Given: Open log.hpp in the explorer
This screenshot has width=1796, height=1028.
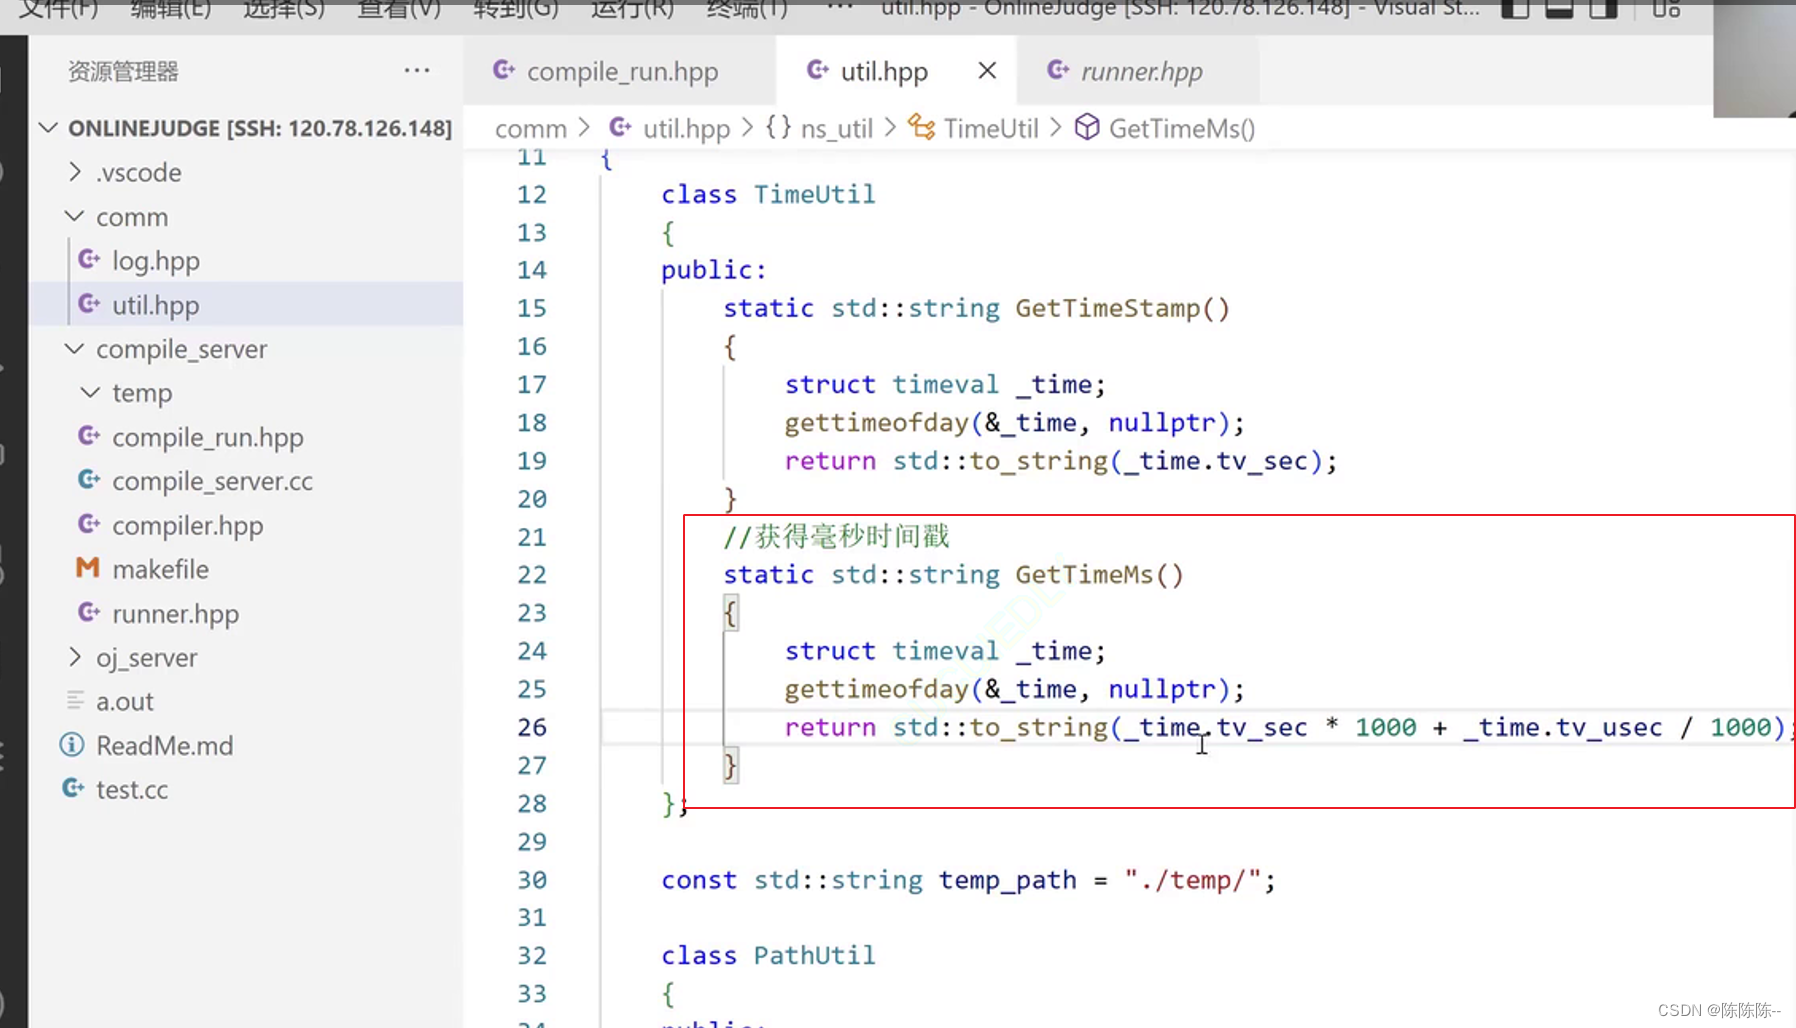Looking at the screenshot, I should 156,261.
